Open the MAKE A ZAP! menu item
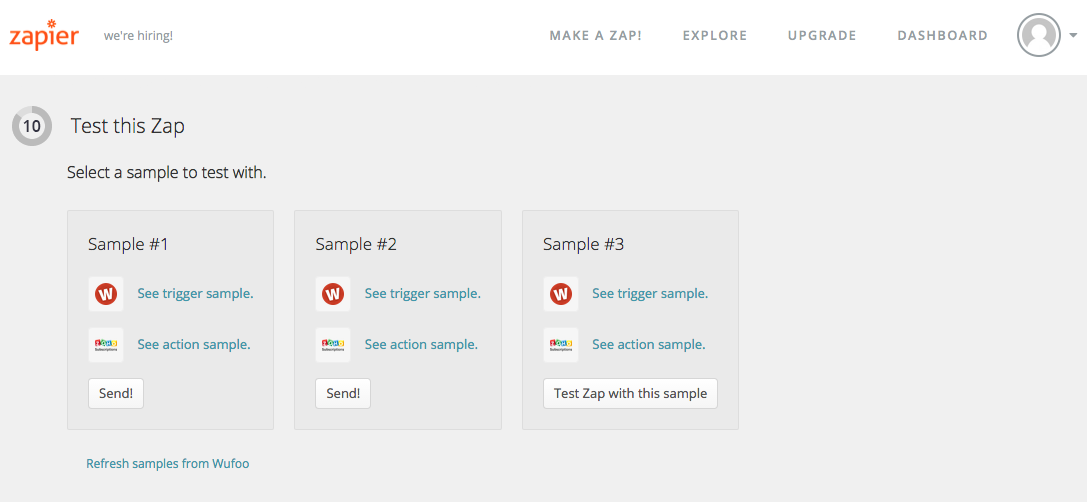This screenshot has height=502, width=1087. tap(595, 36)
